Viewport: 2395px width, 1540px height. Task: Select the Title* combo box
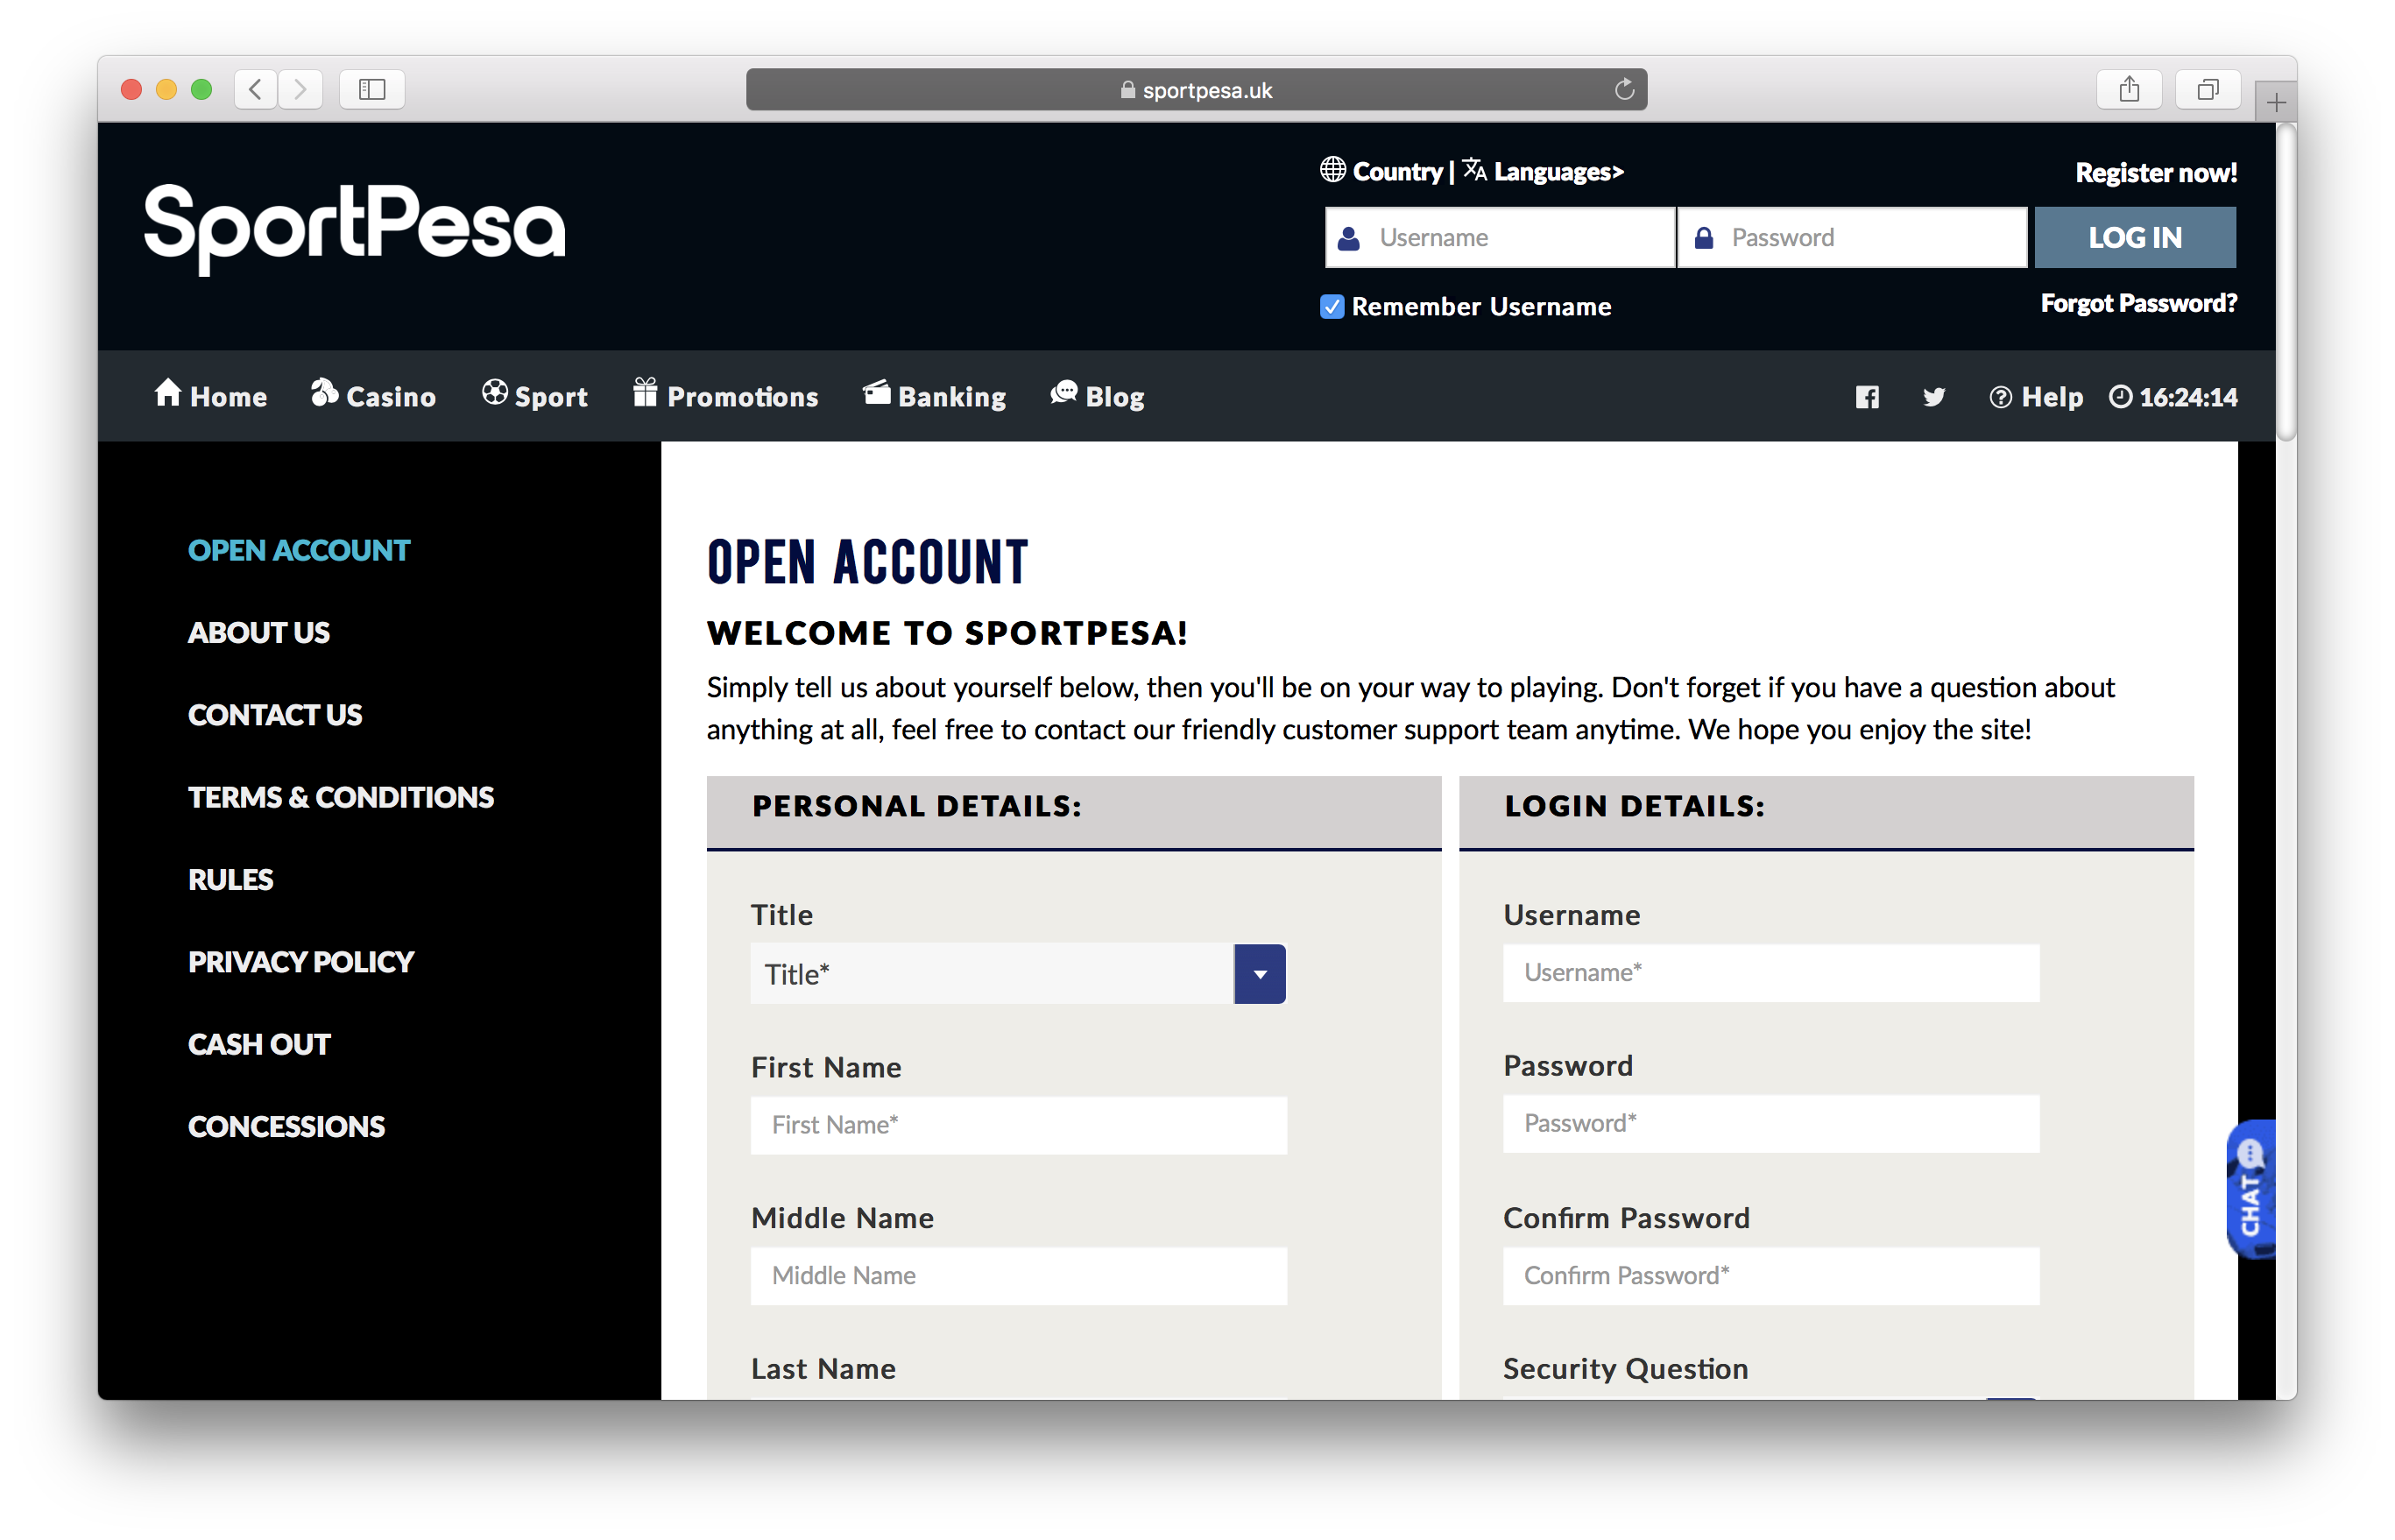pos(1018,974)
